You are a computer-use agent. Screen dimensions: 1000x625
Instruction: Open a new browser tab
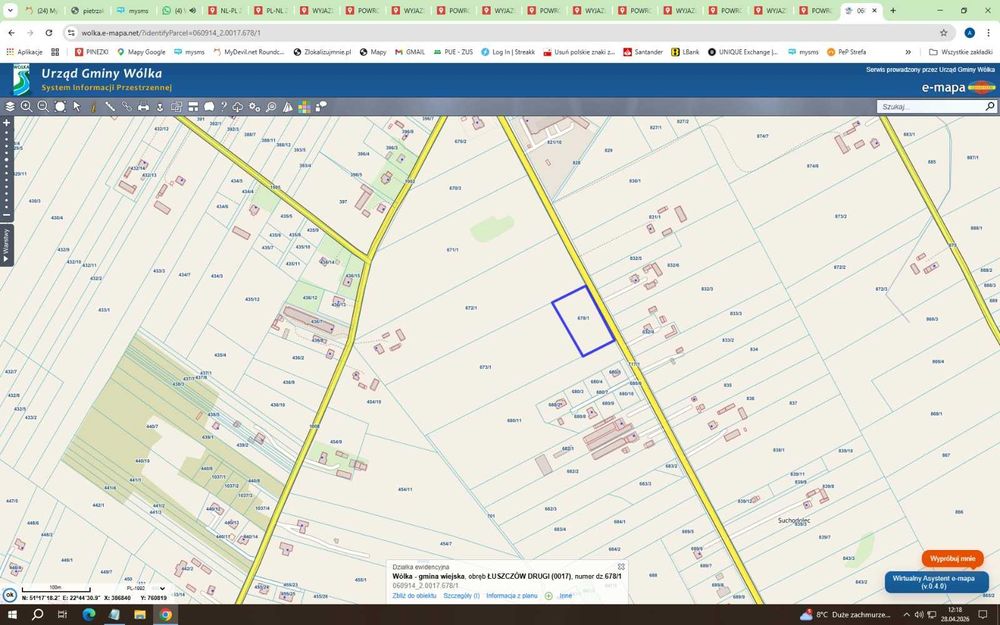(893, 10)
